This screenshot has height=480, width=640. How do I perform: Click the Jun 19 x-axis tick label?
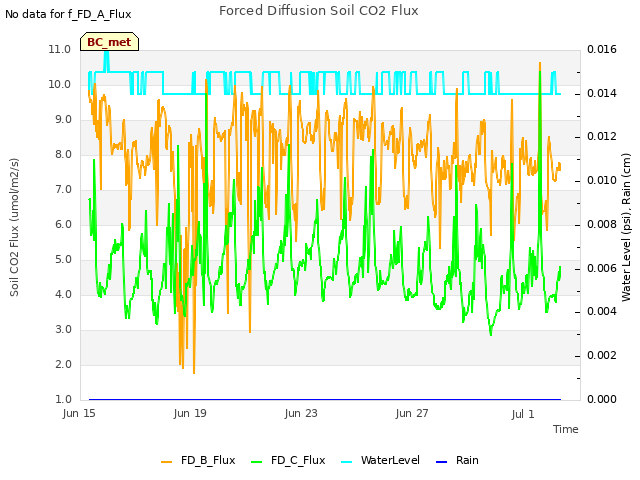point(190,413)
